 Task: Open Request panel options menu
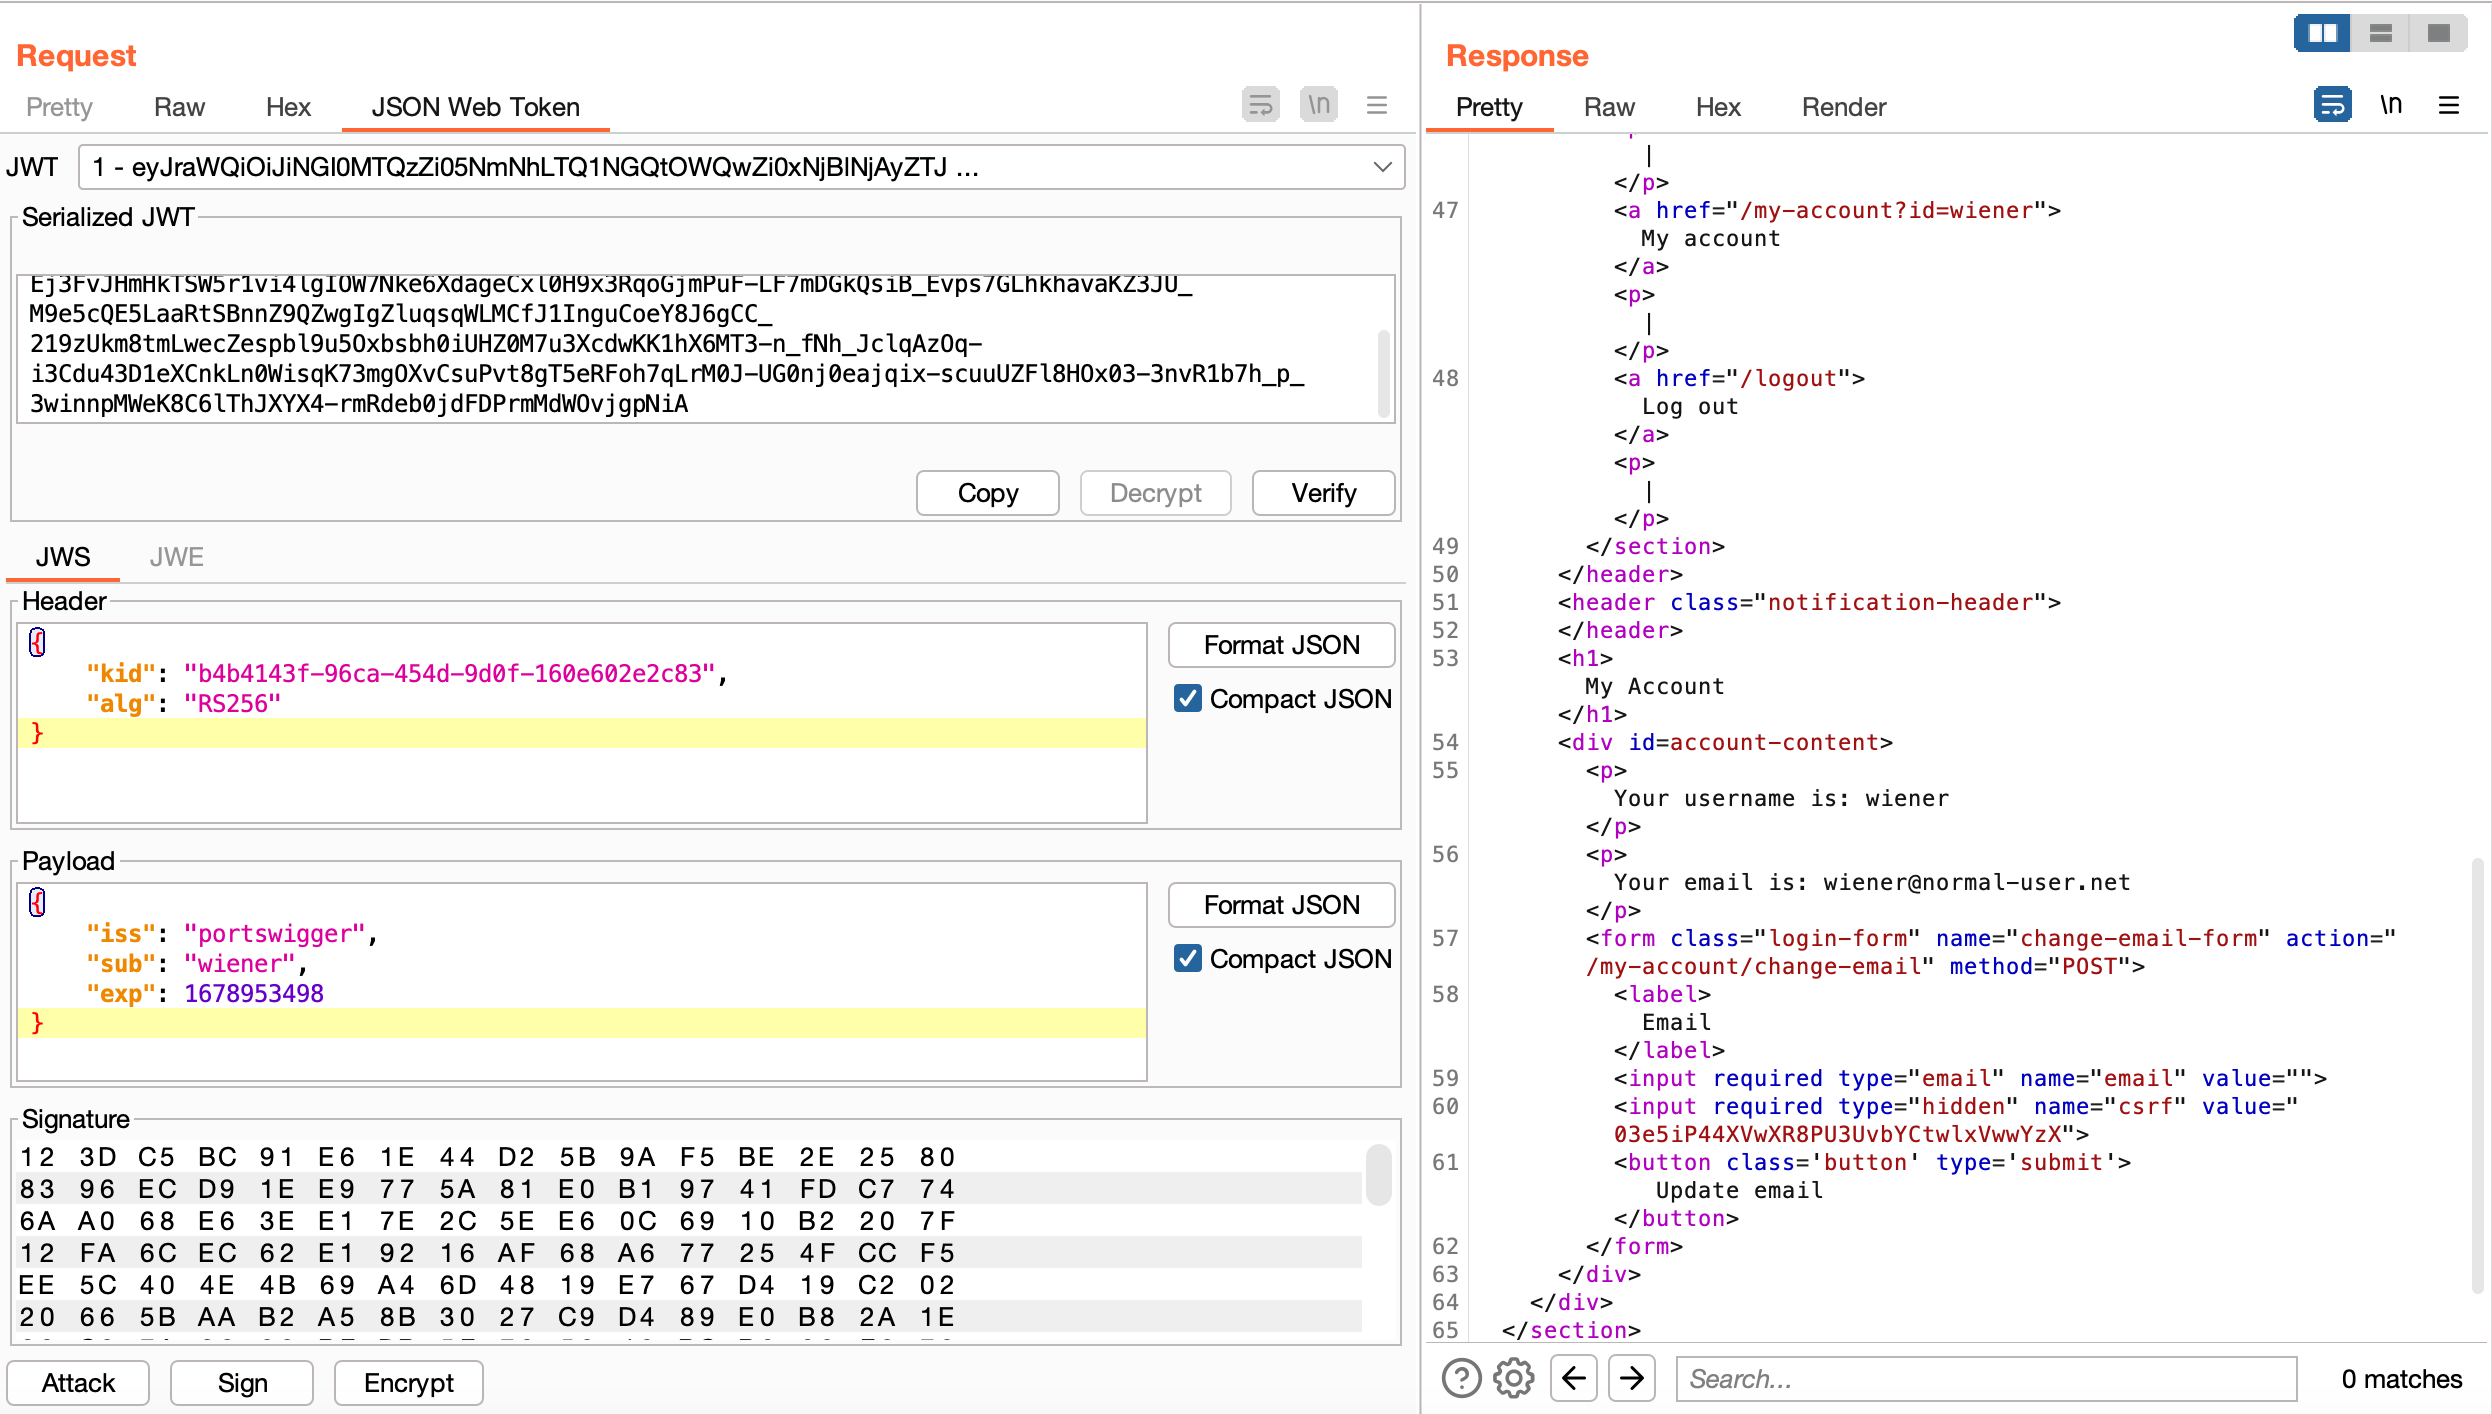pyautogui.click(x=1377, y=105)
